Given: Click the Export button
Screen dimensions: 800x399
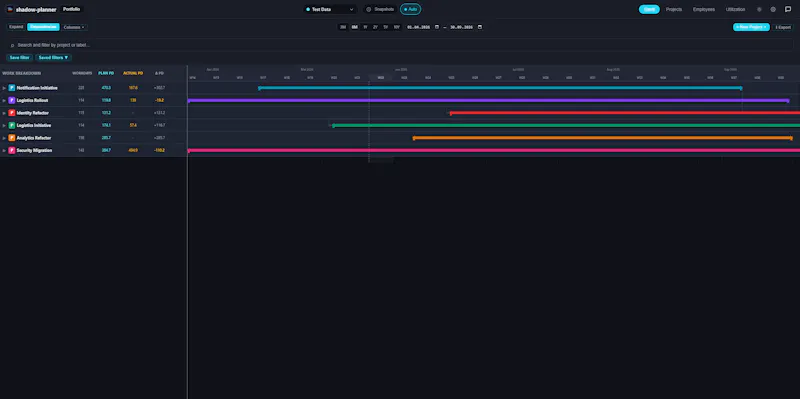Looking at the screenshot, I should [783, 27].
